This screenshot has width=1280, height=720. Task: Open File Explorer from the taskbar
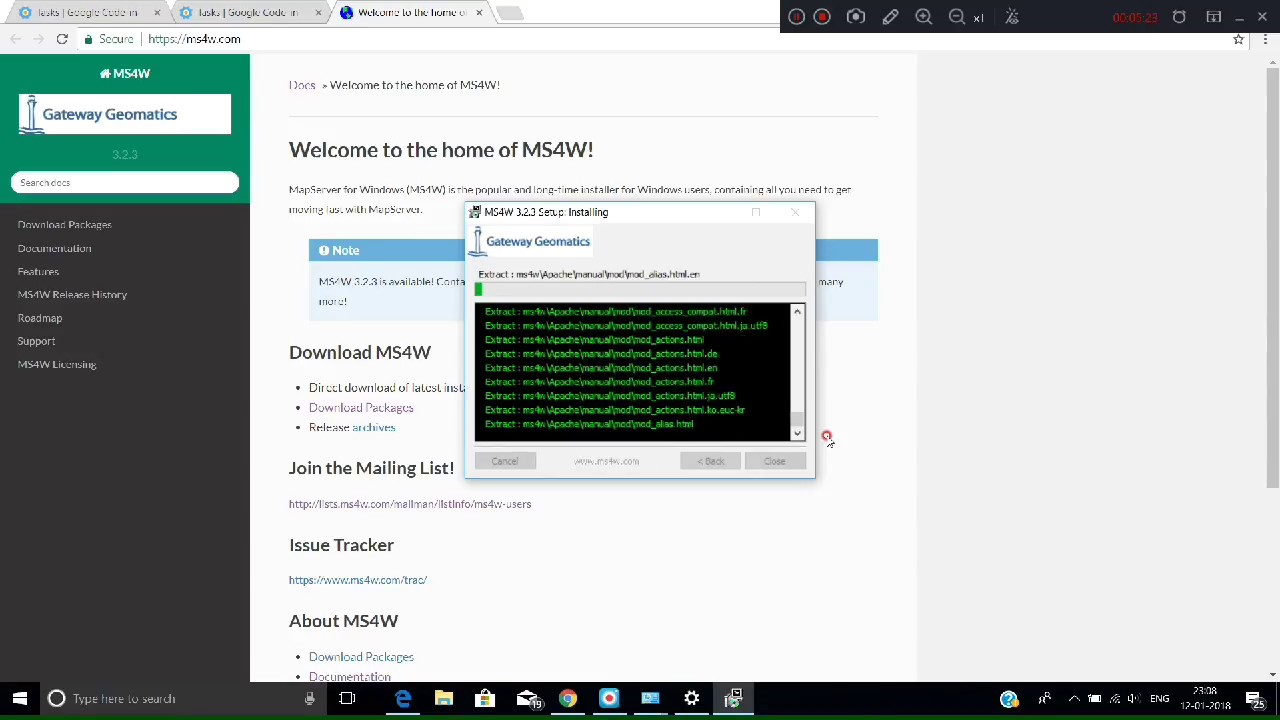point(444,699)
